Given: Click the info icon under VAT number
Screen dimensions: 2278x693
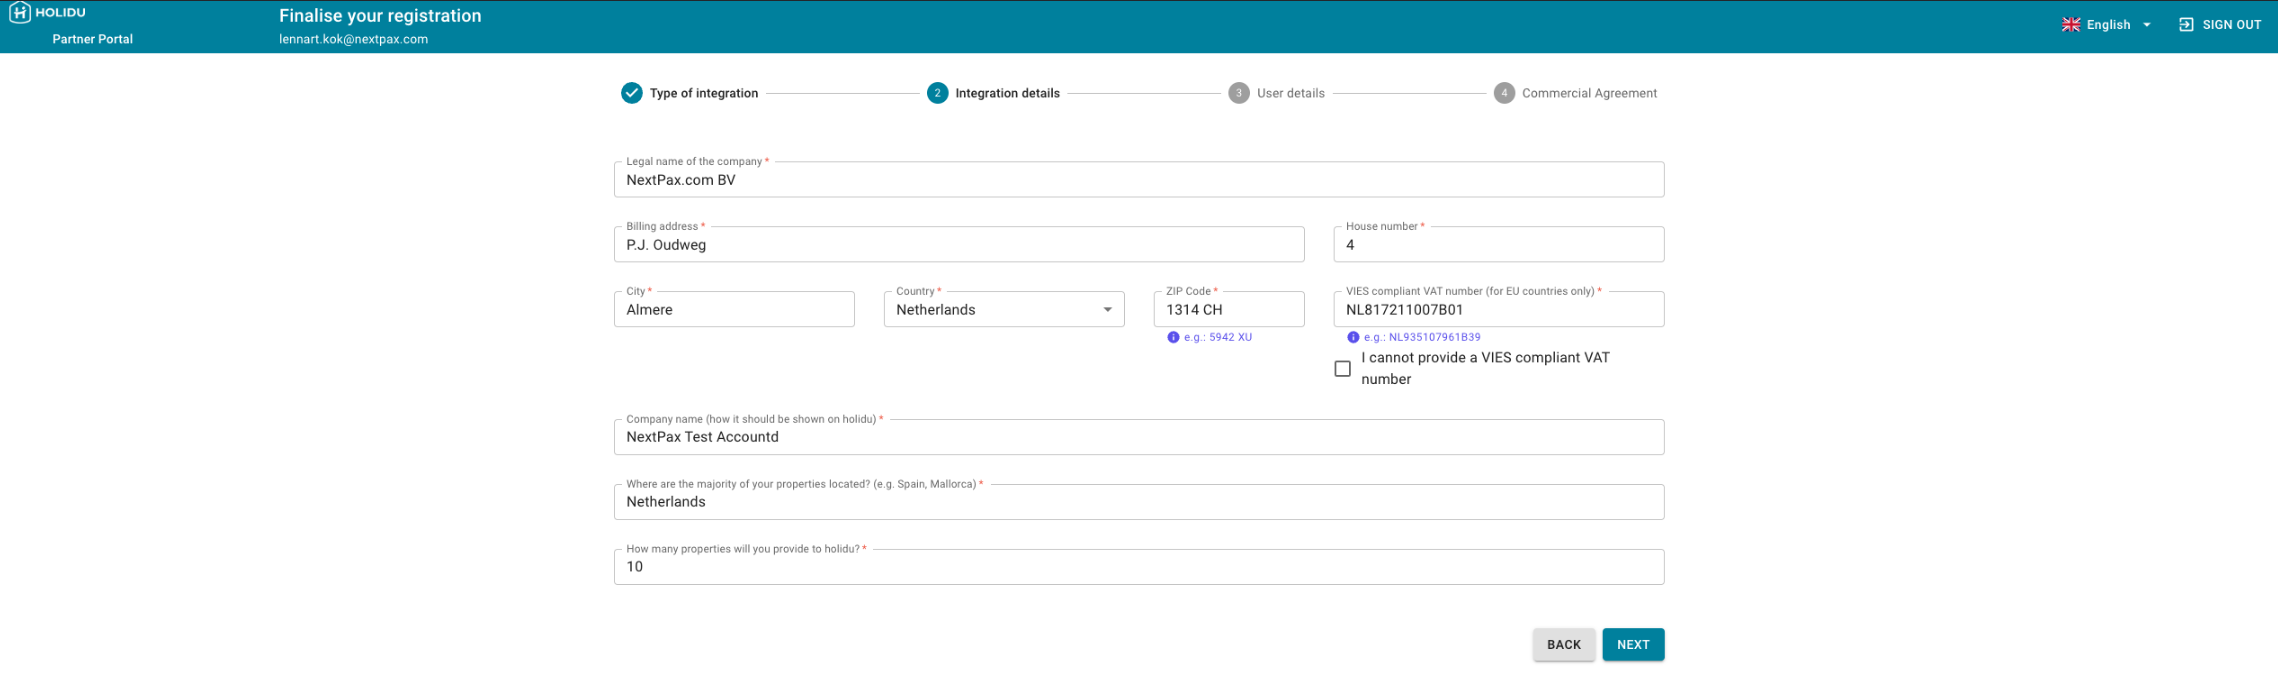Looking at the screenshot, I should pyautogui.click(x=1353, y=337).
